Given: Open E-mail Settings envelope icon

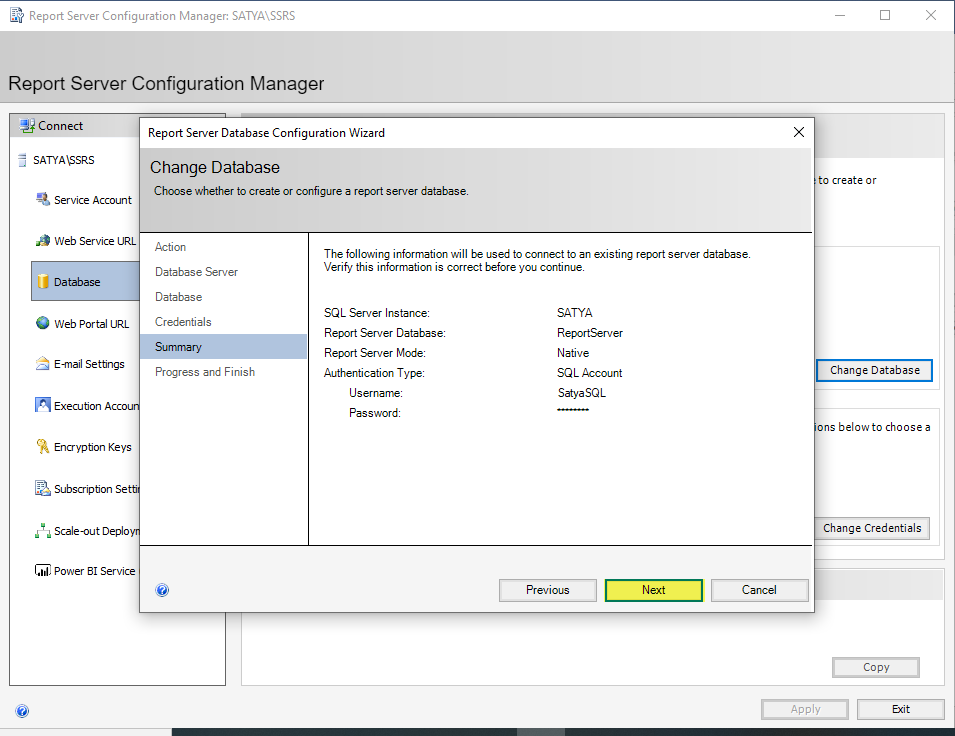Looking at the screenshot, I should [x=43, y=364].
